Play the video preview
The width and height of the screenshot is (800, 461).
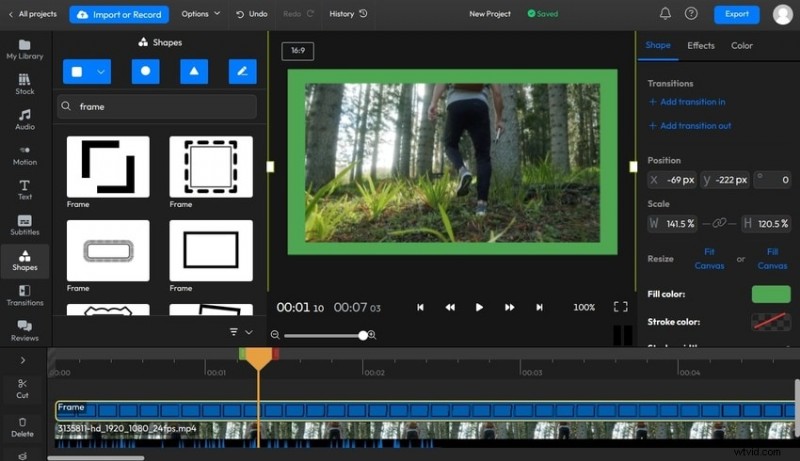coord(479,308)
